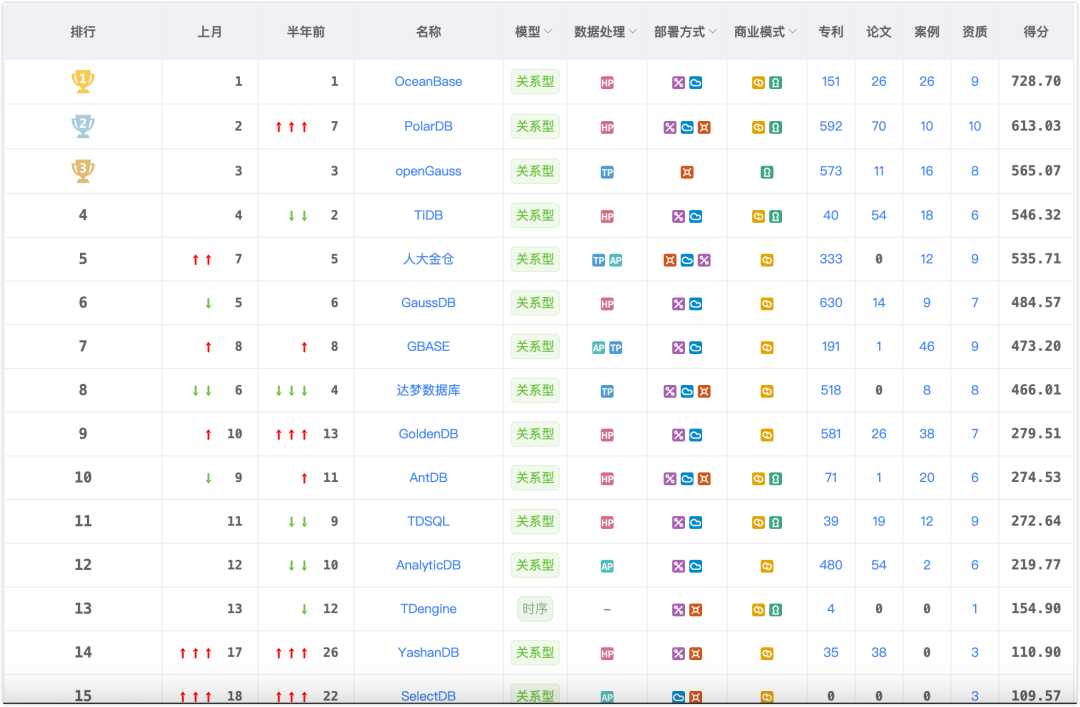Click the 时序 model tag for TDengine

coord(535,608)
